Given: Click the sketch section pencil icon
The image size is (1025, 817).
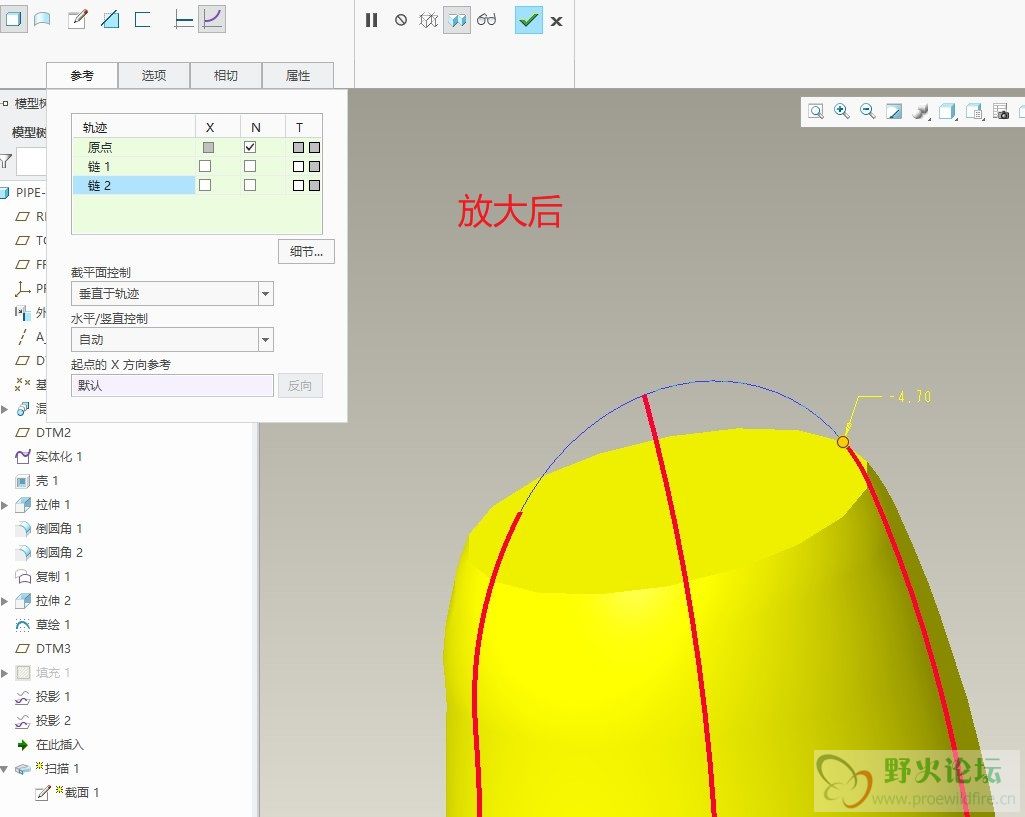Looking at the screenshot, I should pyautogui.click(x=77, y=19).
